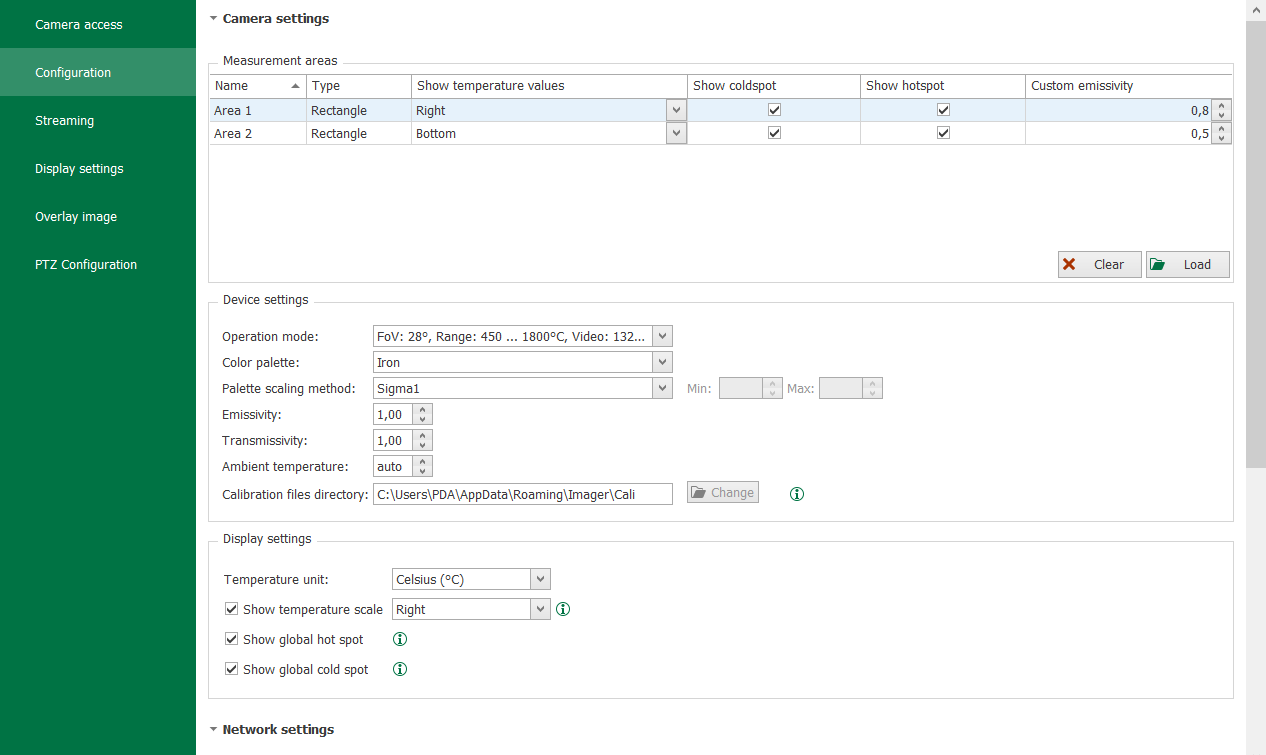Select the Configuration sidebar item
1266x755 pixels.
point(98,72)
